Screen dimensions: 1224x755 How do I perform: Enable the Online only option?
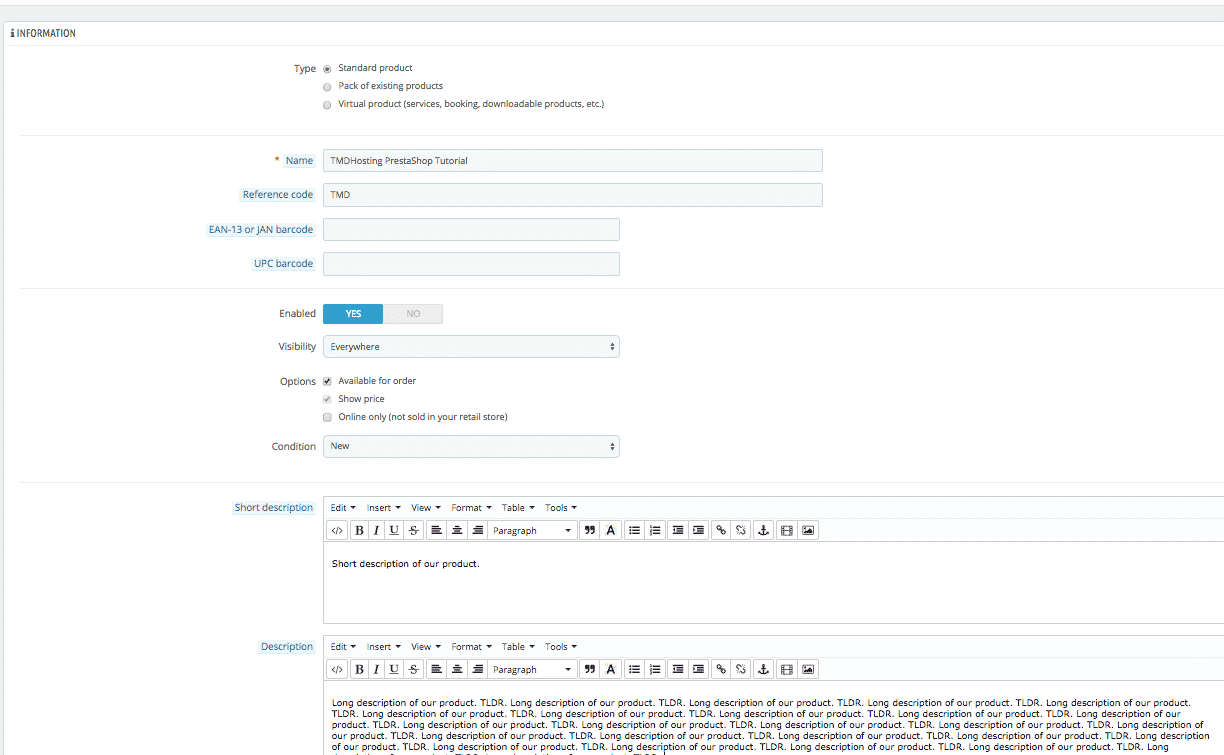pos(327,416)
